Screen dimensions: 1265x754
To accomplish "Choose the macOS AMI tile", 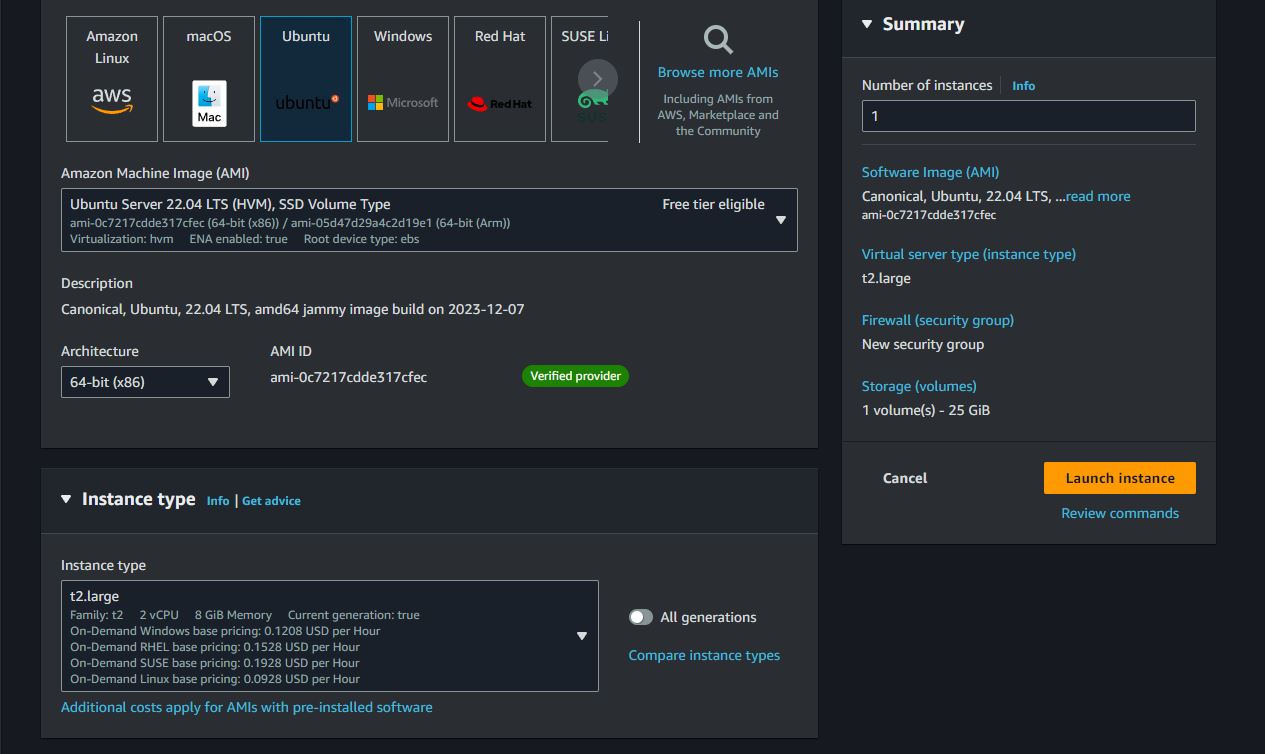I will click(209, 79).
